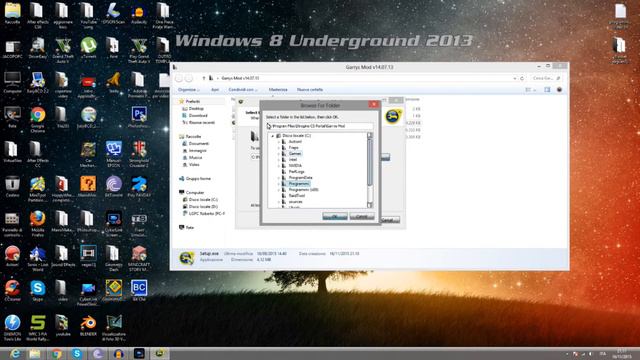This screenshot has height=360, width=640.
Task: Select Documenti under Raccolte in Explorer
Action: tap(199, 144)
